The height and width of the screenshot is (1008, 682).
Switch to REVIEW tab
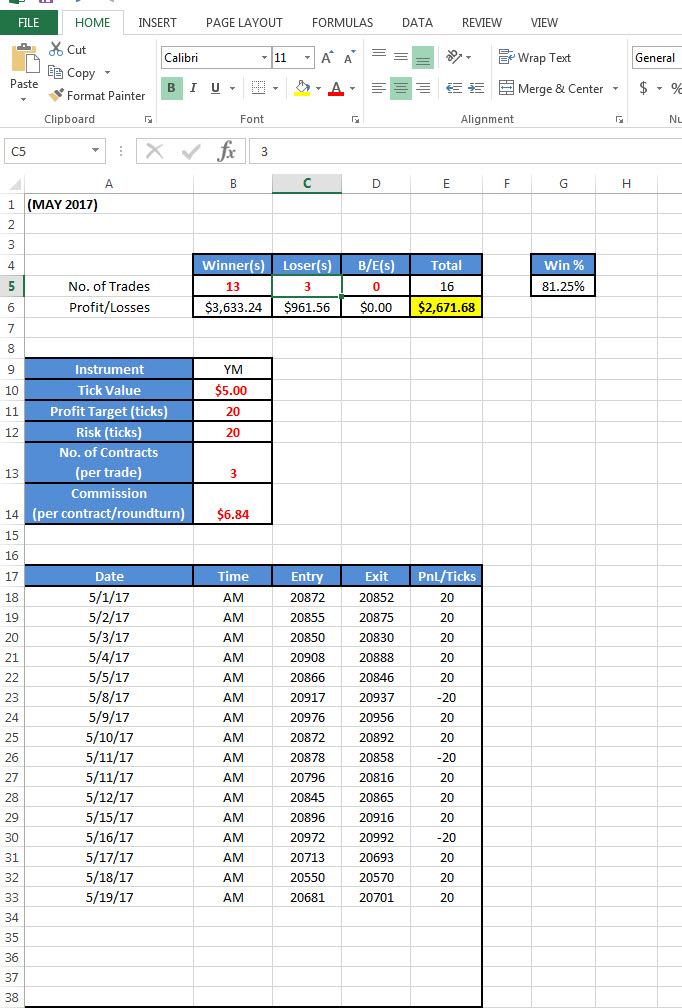click(481, 22)
